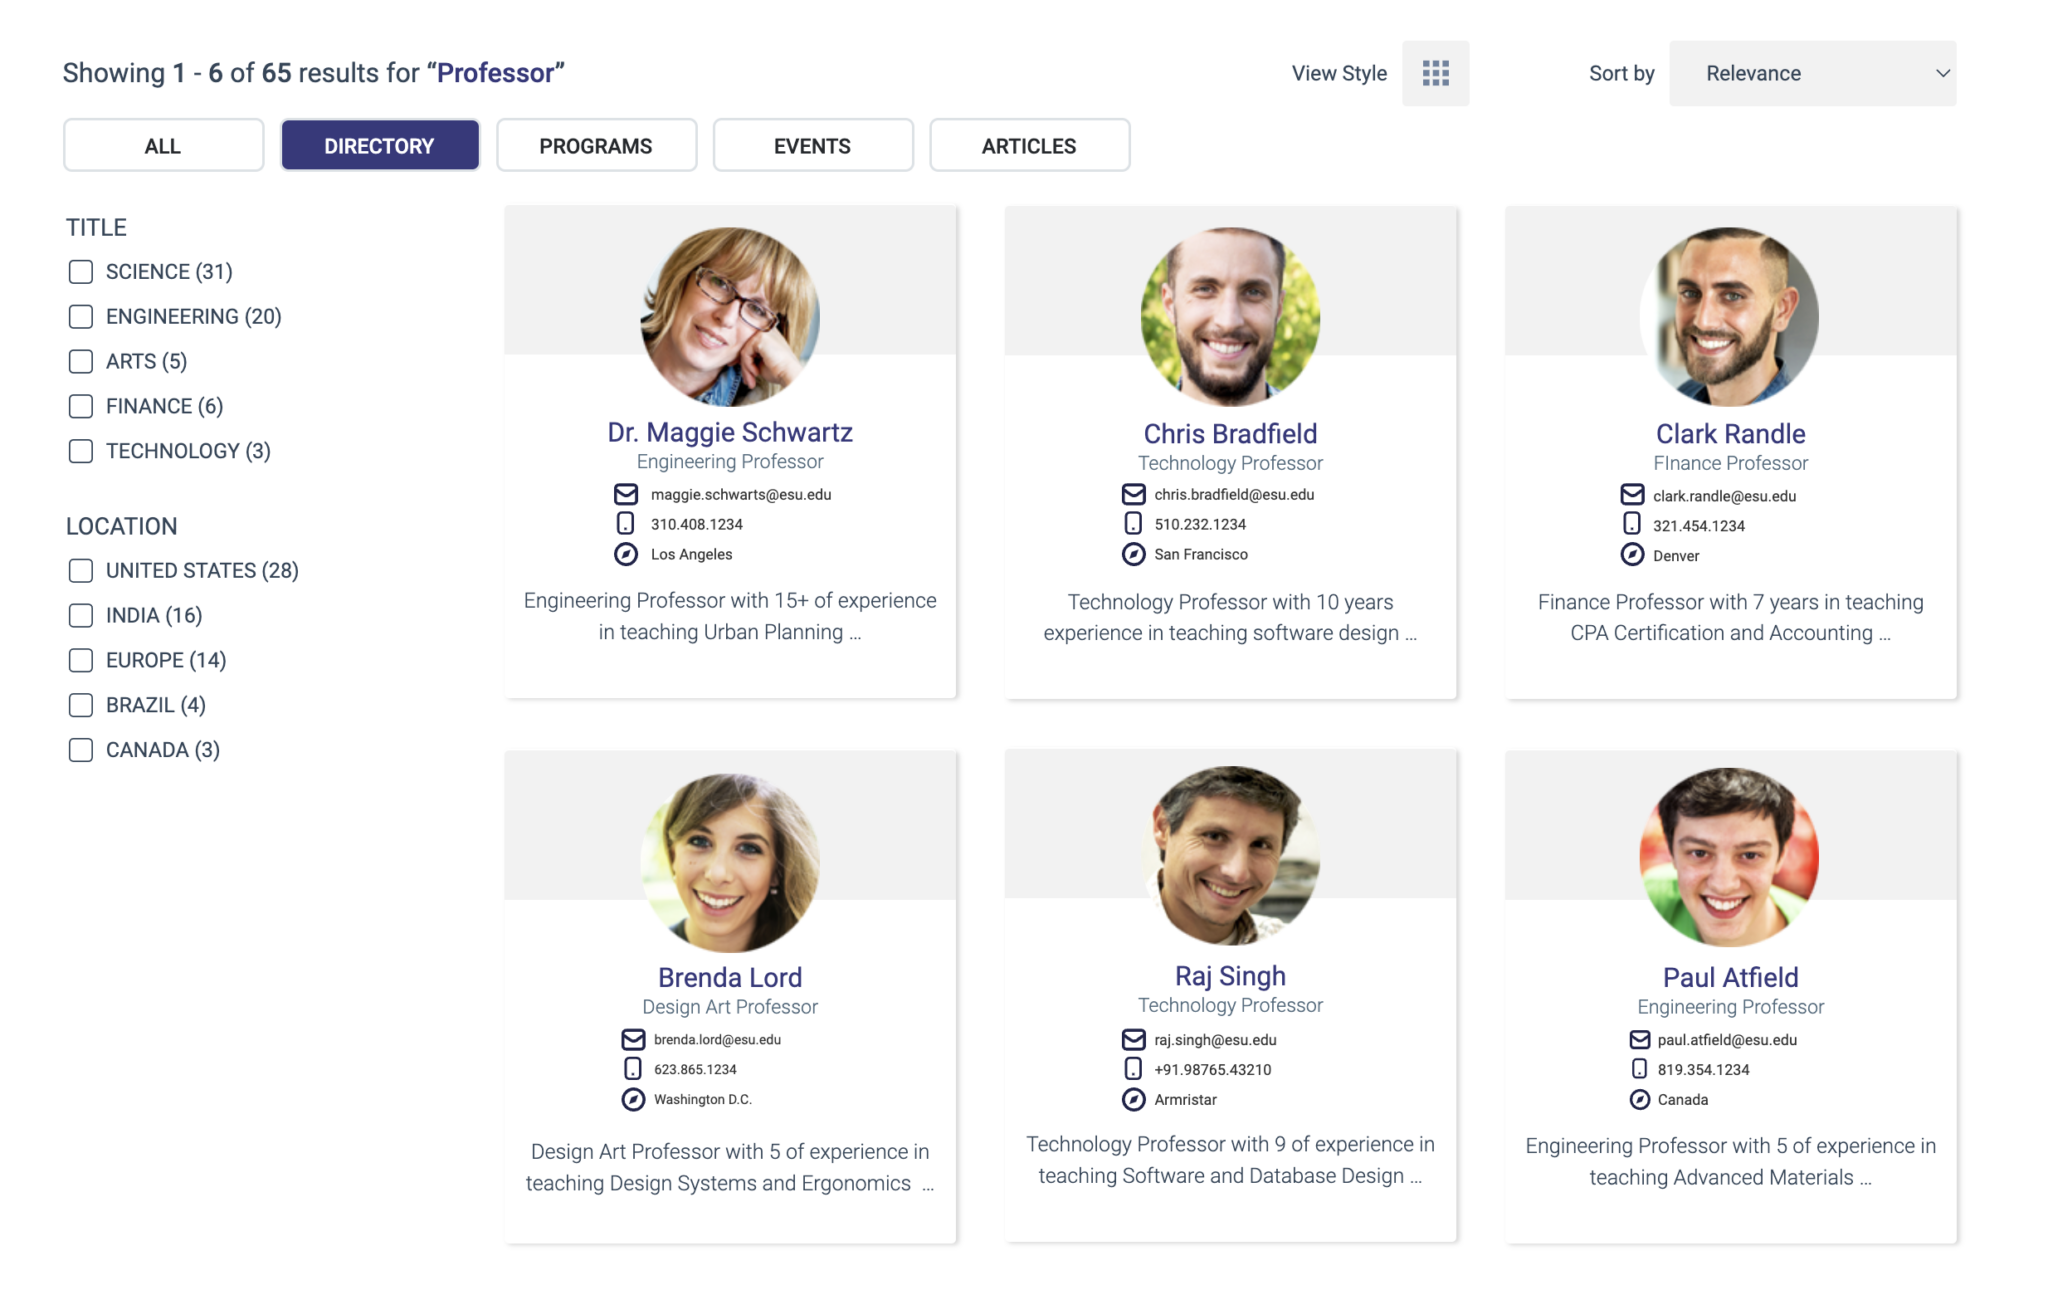Viewport: 2048px width, 1290px height.
Task: Open the ARTICLES results tab
Action: pyautogui.click(x=1029, y=145)
